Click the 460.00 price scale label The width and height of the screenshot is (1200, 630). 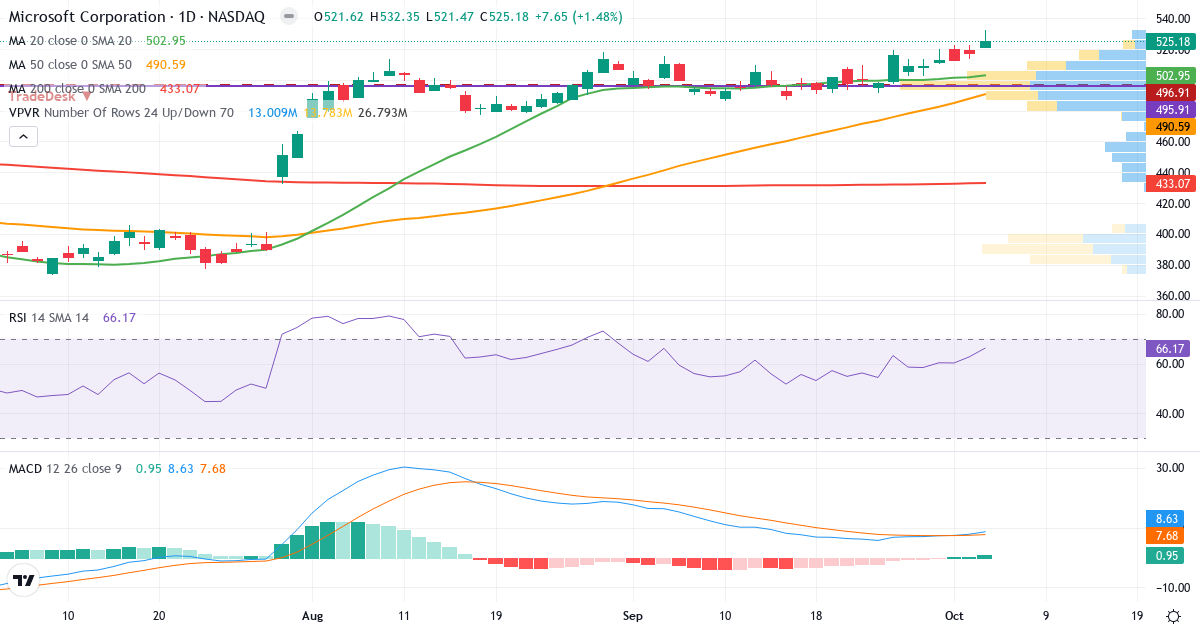pyautogui.click(x=1172, y=142)
